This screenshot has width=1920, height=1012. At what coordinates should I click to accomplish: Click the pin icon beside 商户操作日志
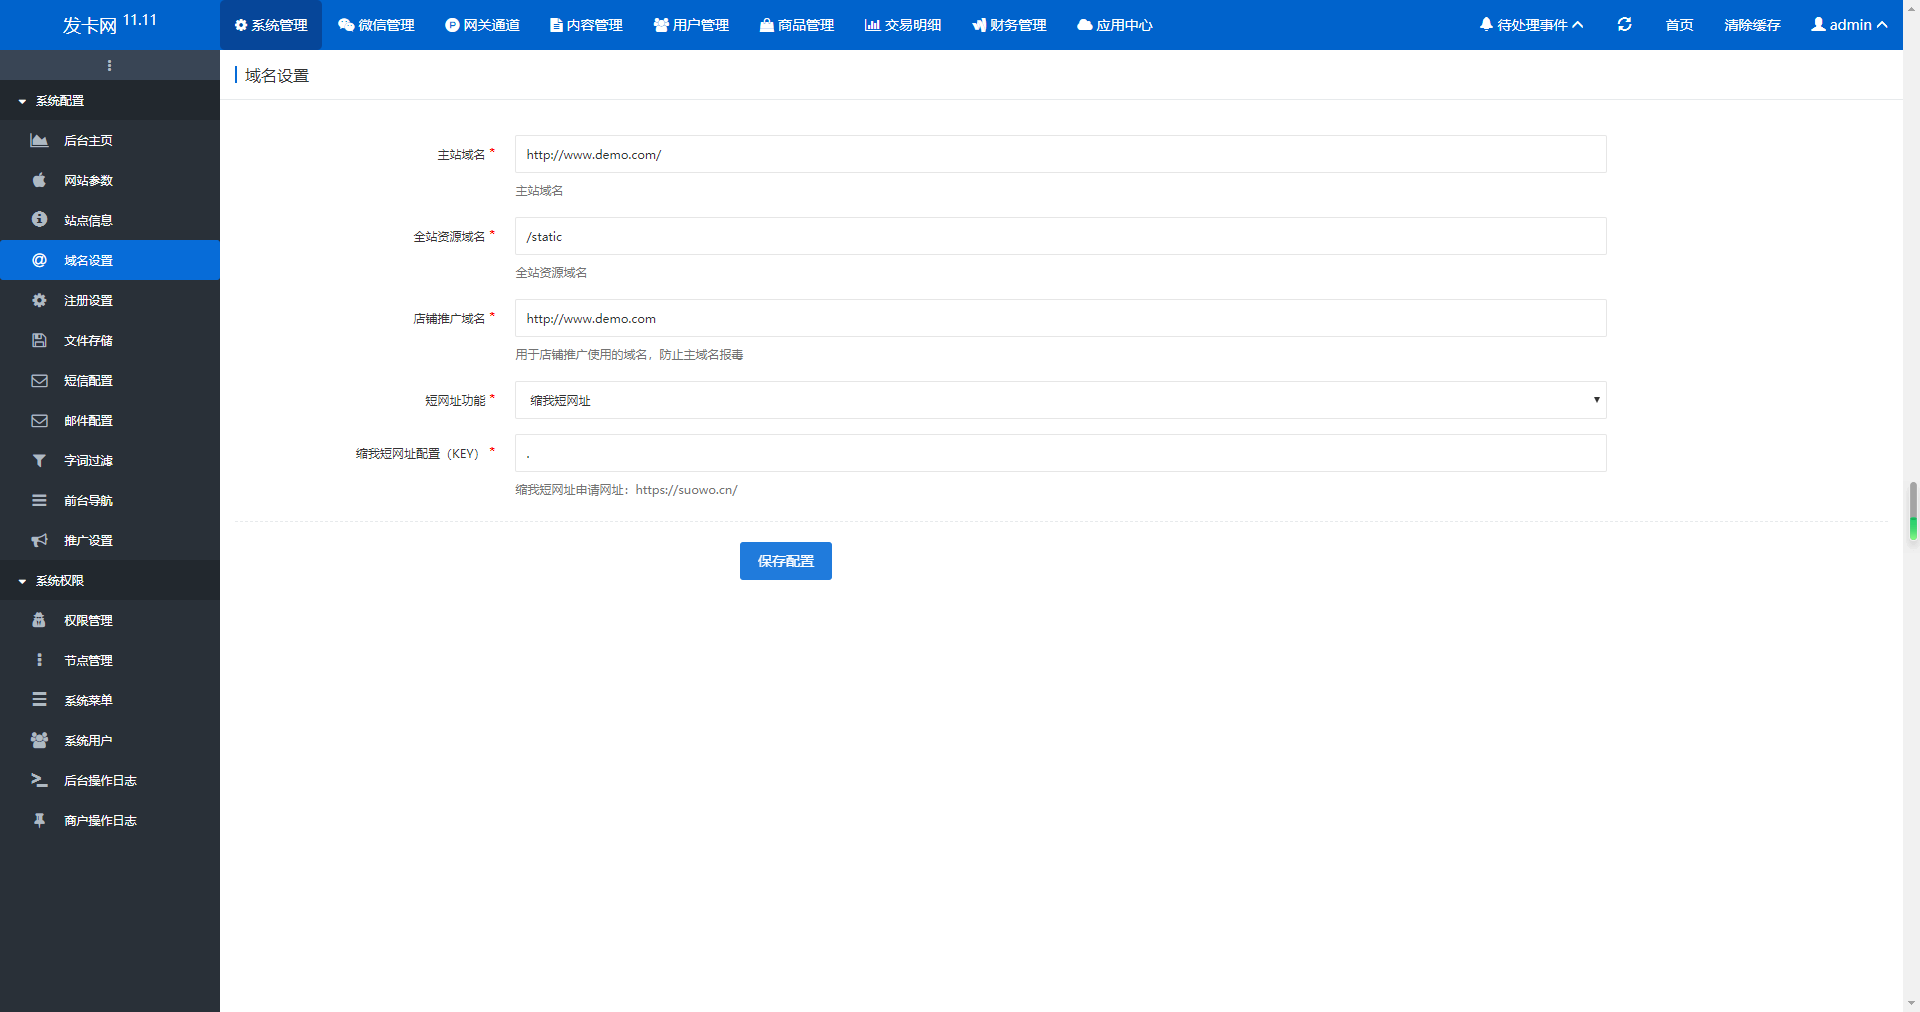(x=39, y=820)
